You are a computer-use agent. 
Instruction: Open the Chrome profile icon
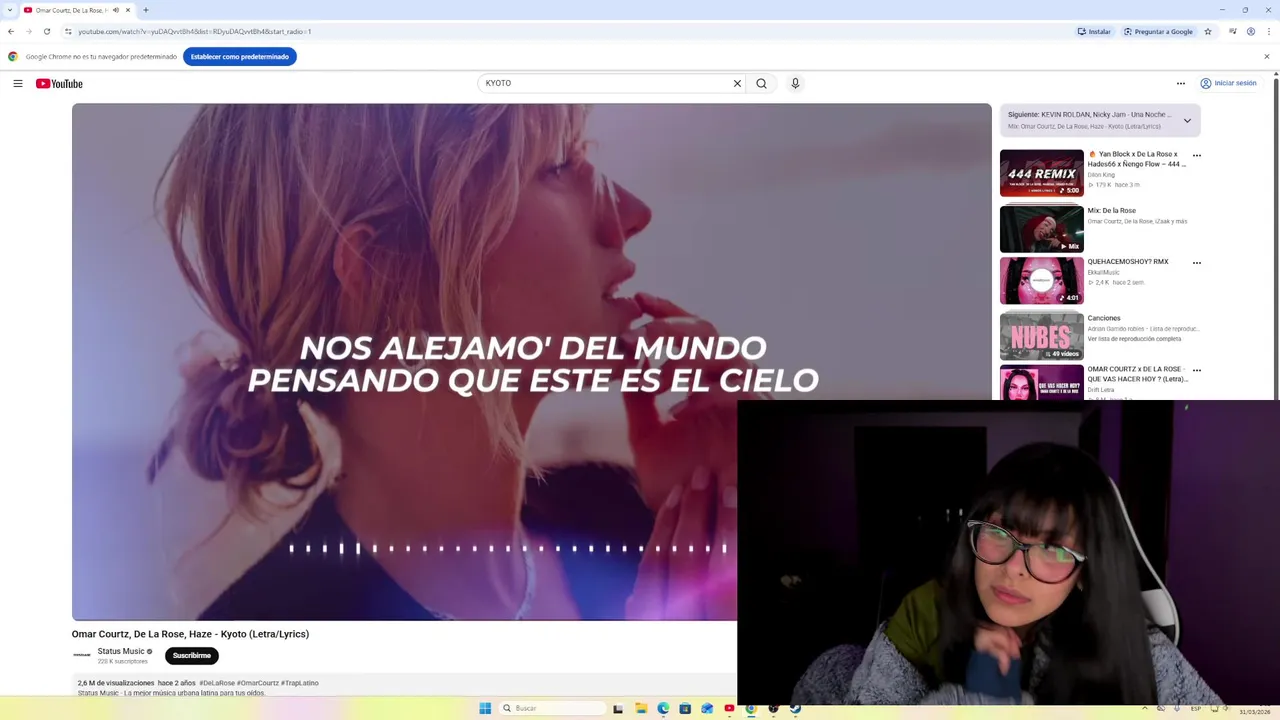(1251, 32)
